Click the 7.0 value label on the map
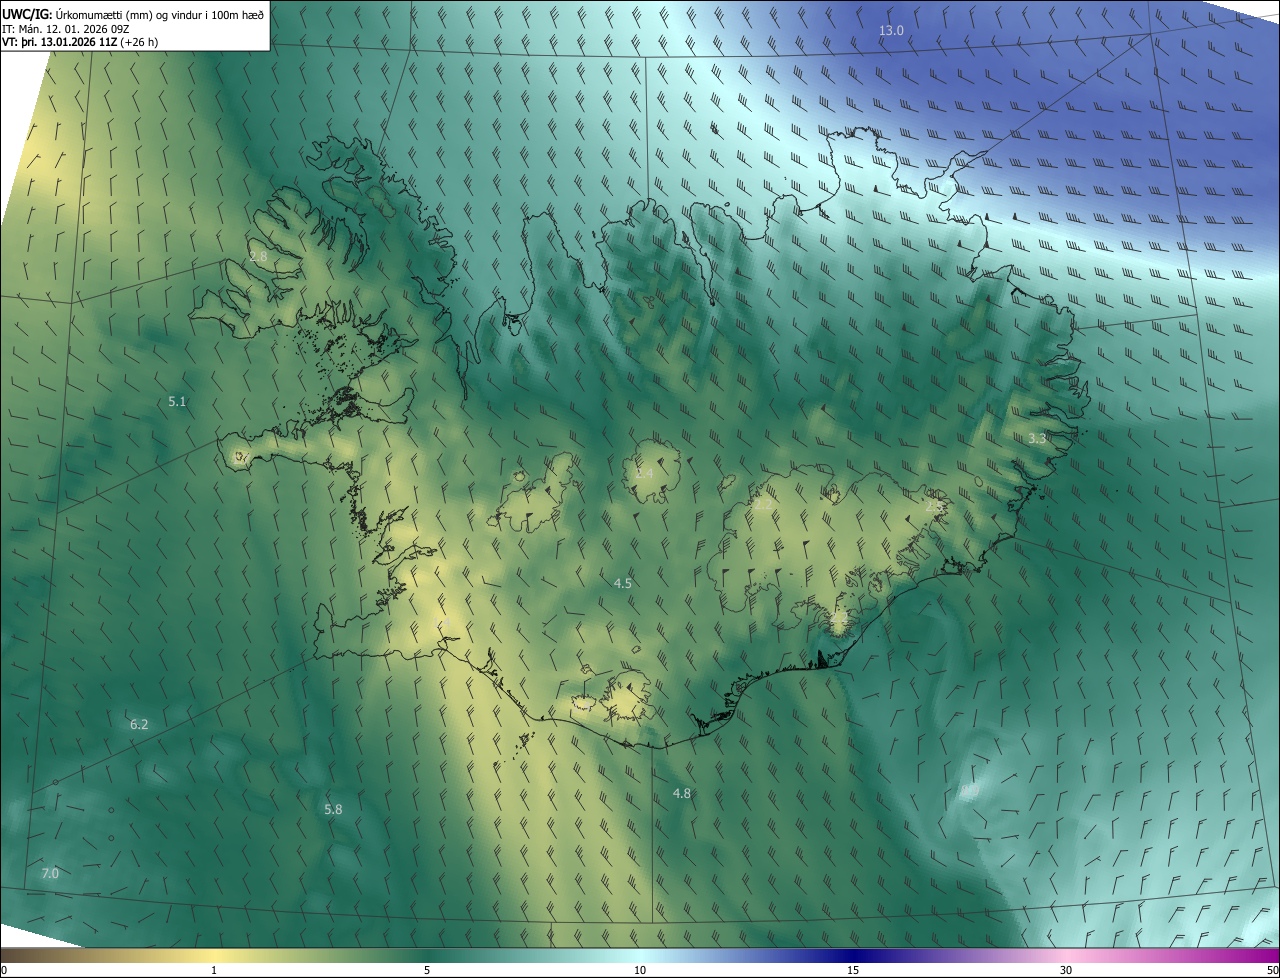Screen dimensions: 1280x978 point(50,874)
